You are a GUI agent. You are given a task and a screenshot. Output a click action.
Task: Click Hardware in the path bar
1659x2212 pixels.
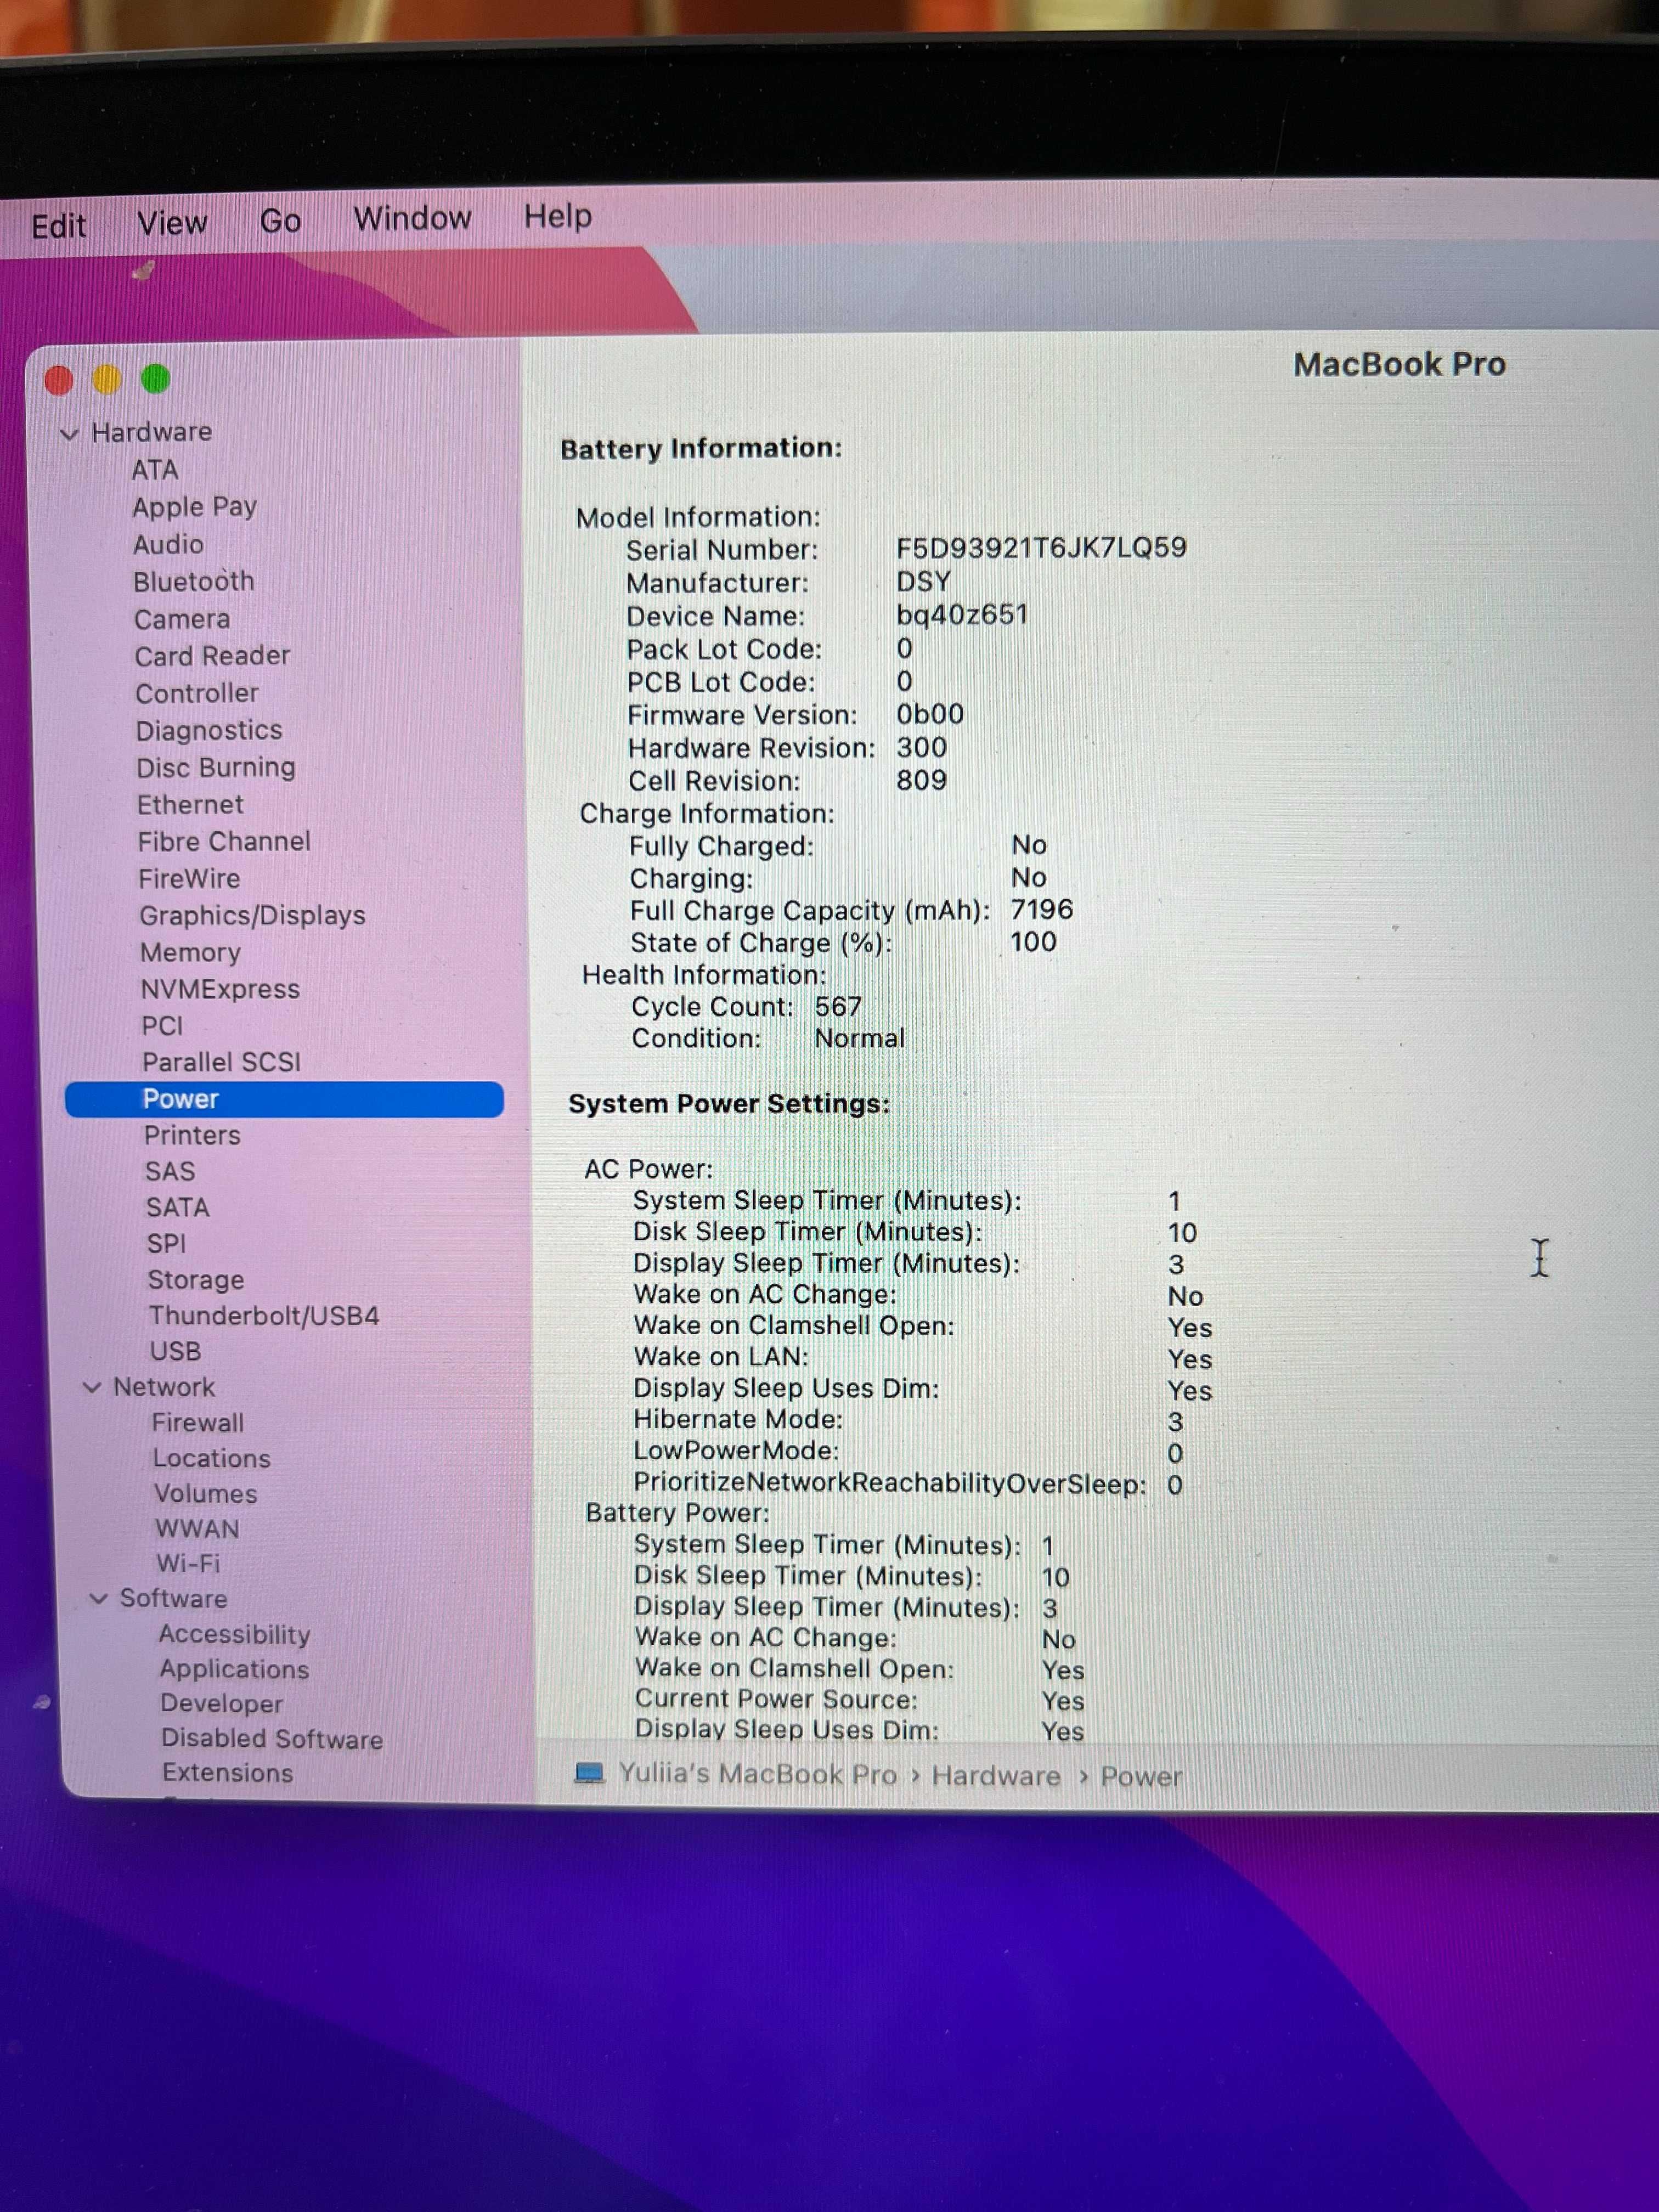(995, 1775)
